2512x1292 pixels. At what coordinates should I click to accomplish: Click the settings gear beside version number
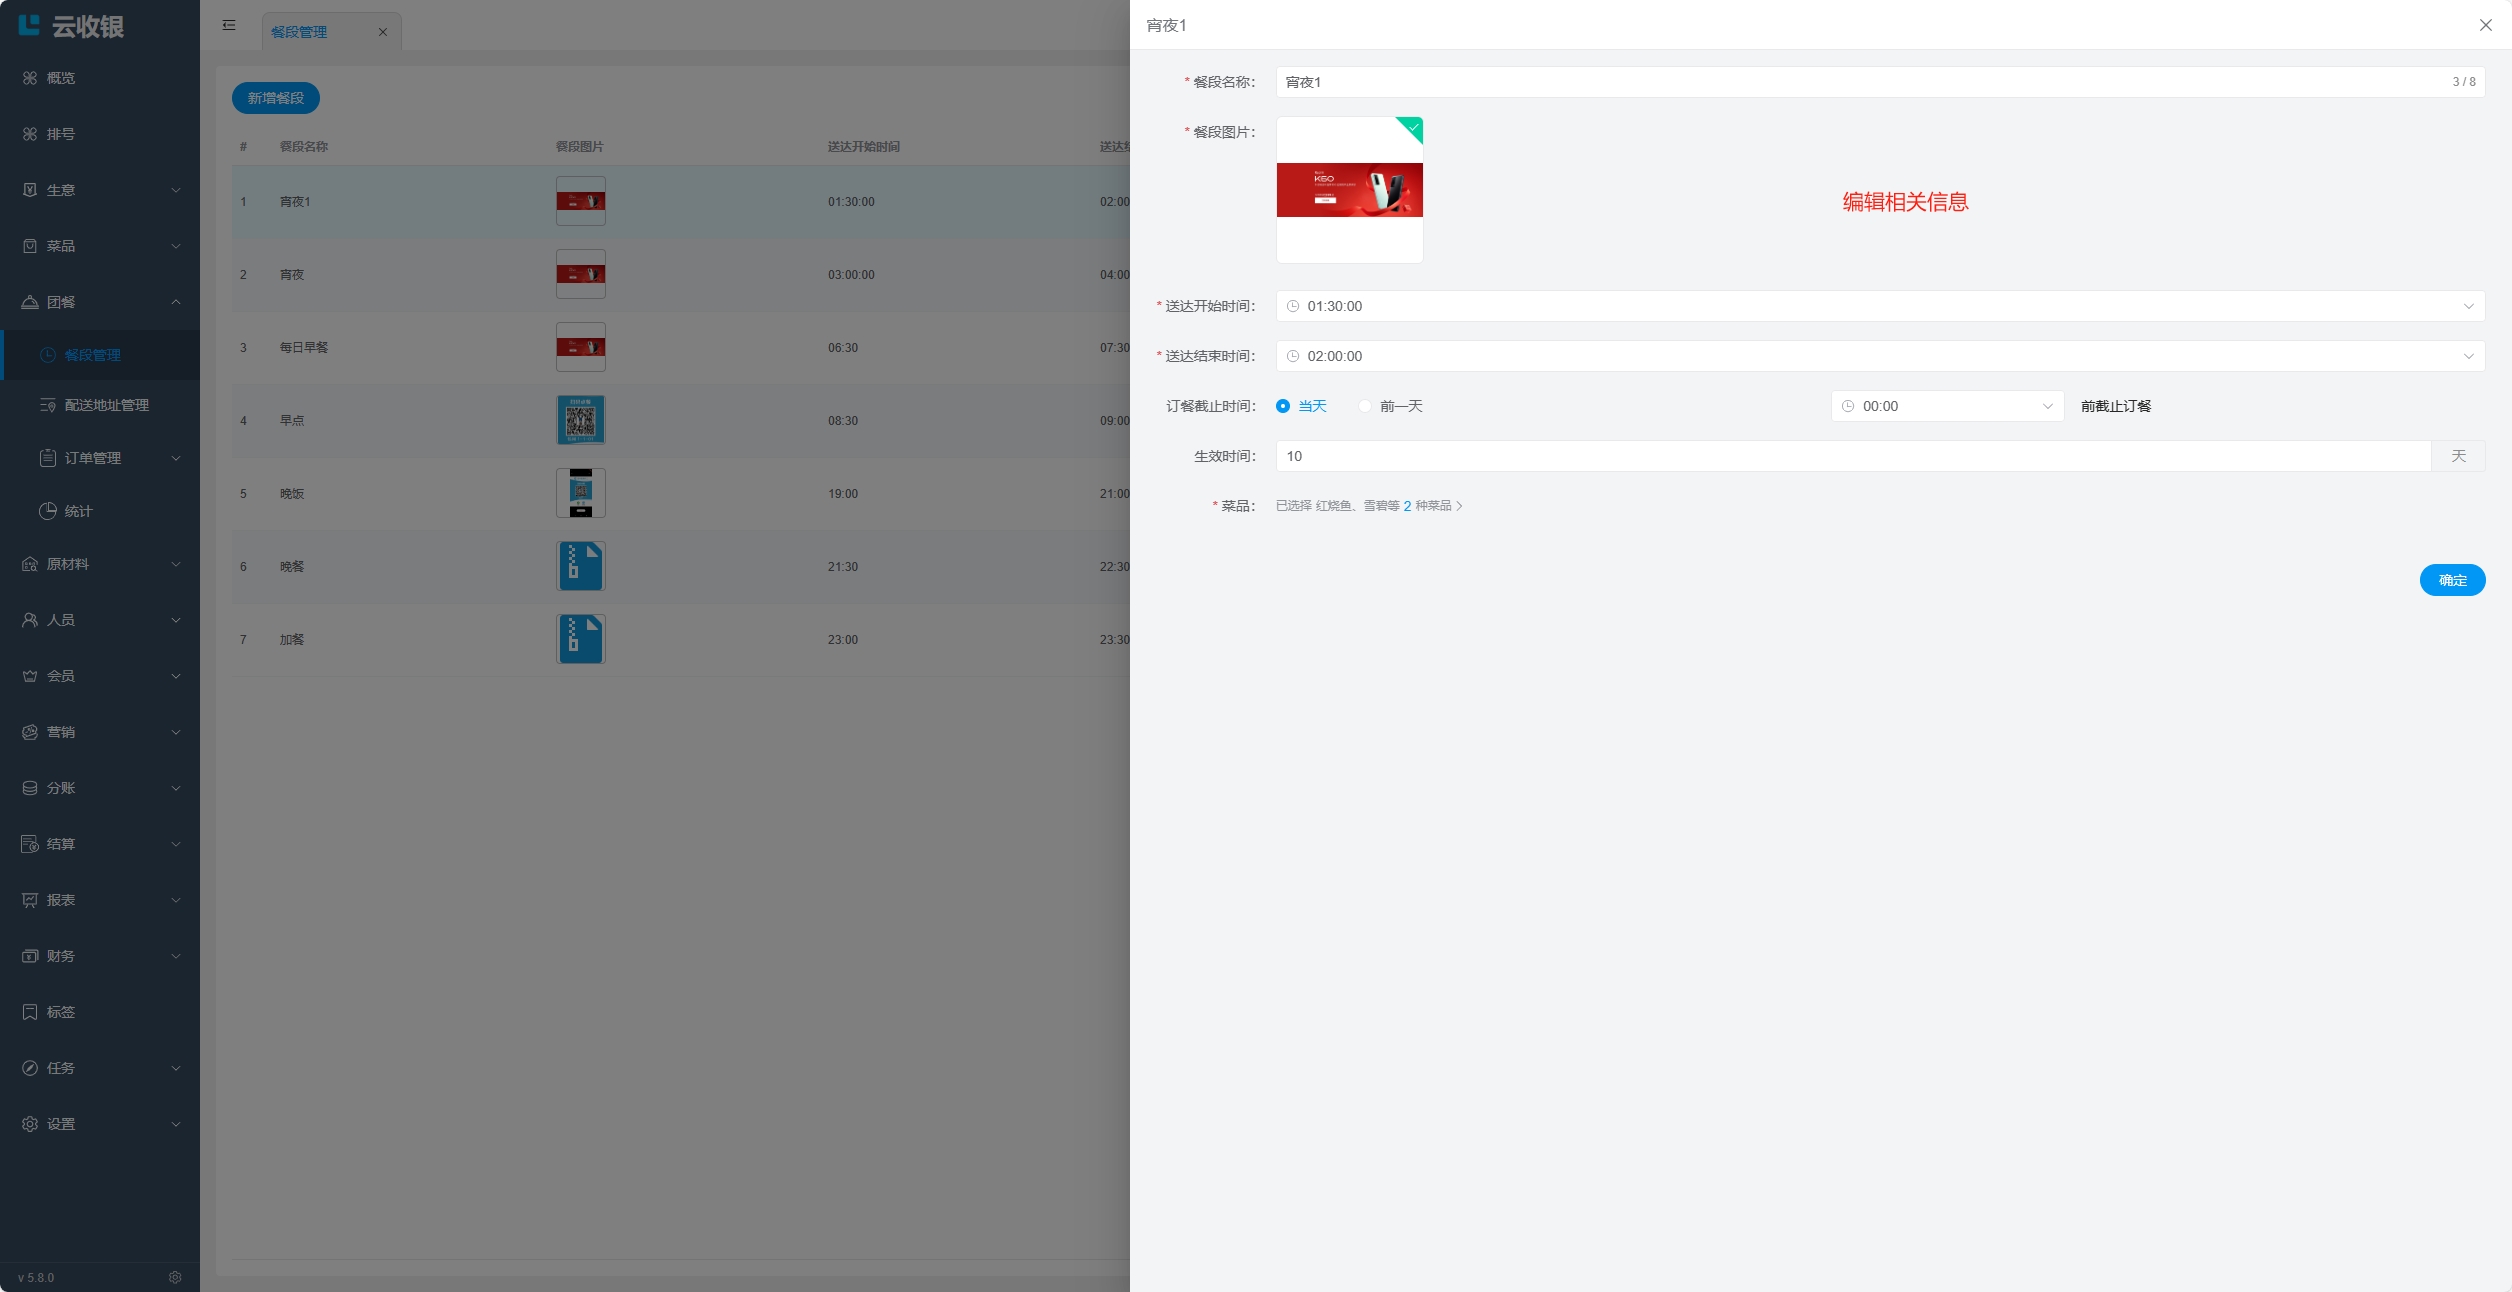tap(175, 1277)
